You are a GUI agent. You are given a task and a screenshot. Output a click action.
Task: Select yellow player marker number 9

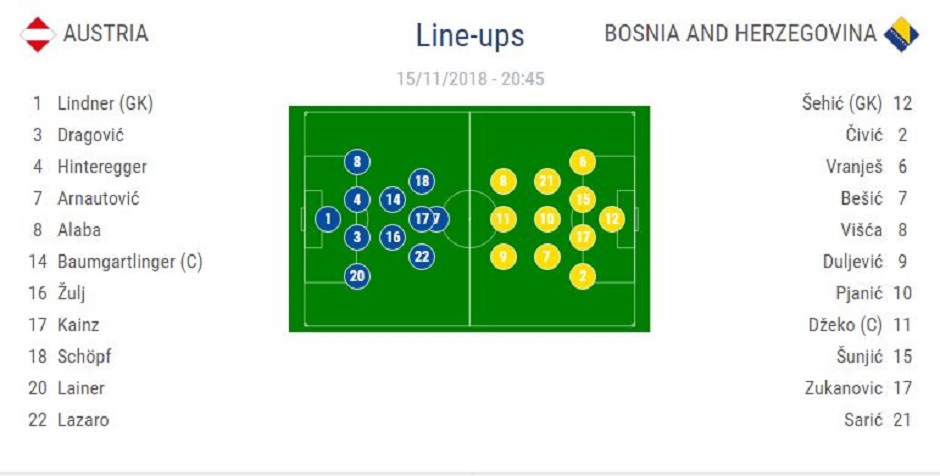pyautogui.click(x=504, y=256)
